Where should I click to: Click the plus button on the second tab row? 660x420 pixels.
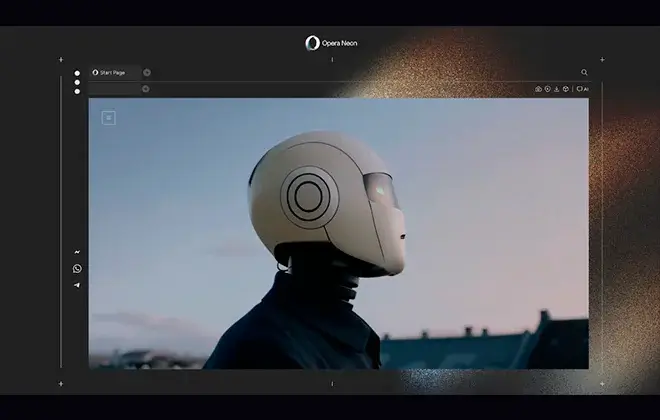point(145,89)
